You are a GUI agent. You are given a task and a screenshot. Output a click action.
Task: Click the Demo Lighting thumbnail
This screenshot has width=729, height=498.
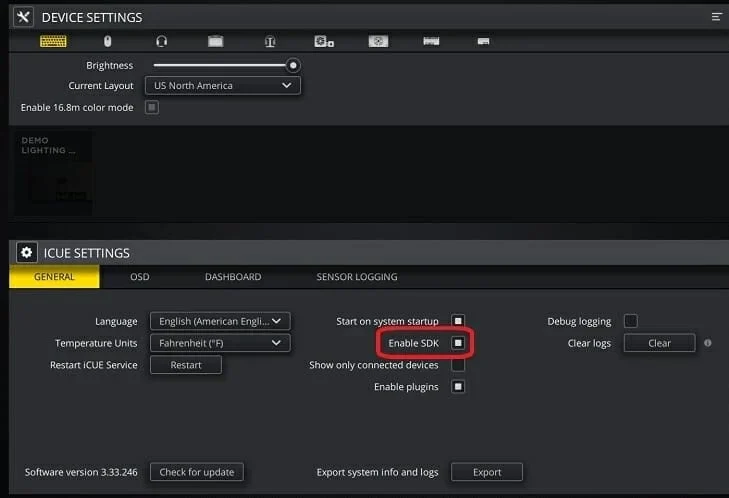point(53,173)
